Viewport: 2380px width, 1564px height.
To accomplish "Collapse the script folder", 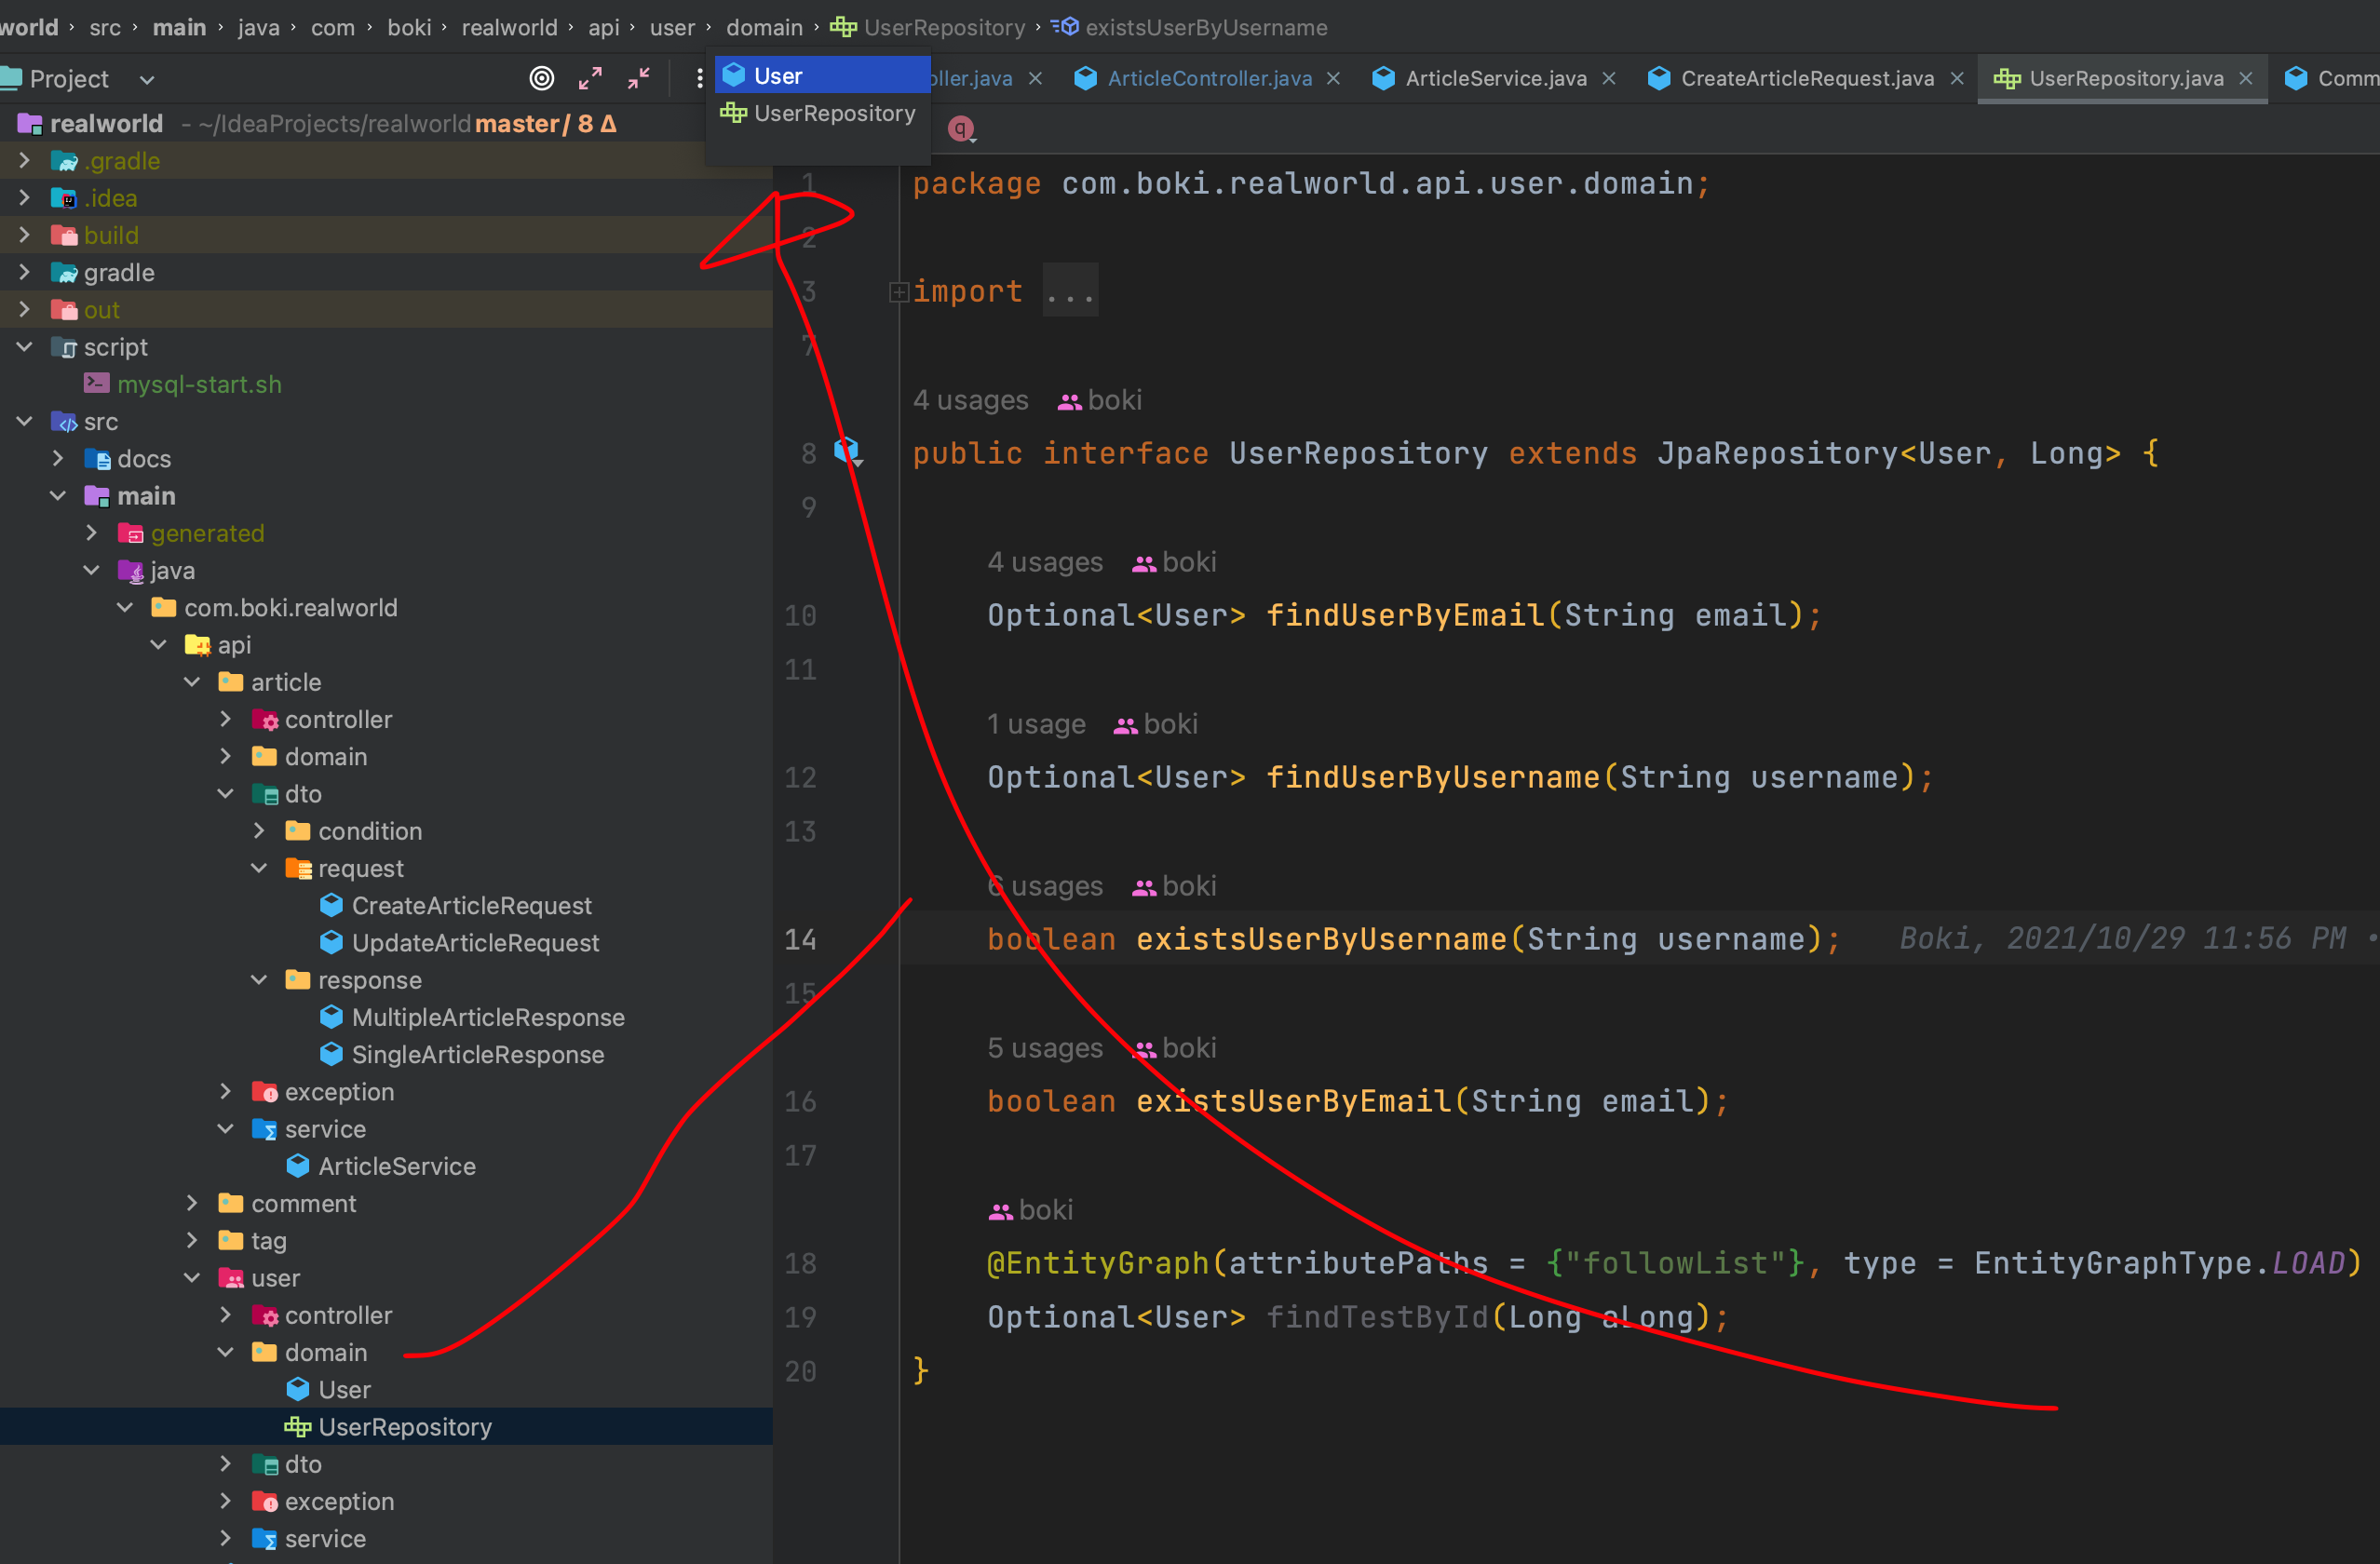I will click(x=25, y=347).
